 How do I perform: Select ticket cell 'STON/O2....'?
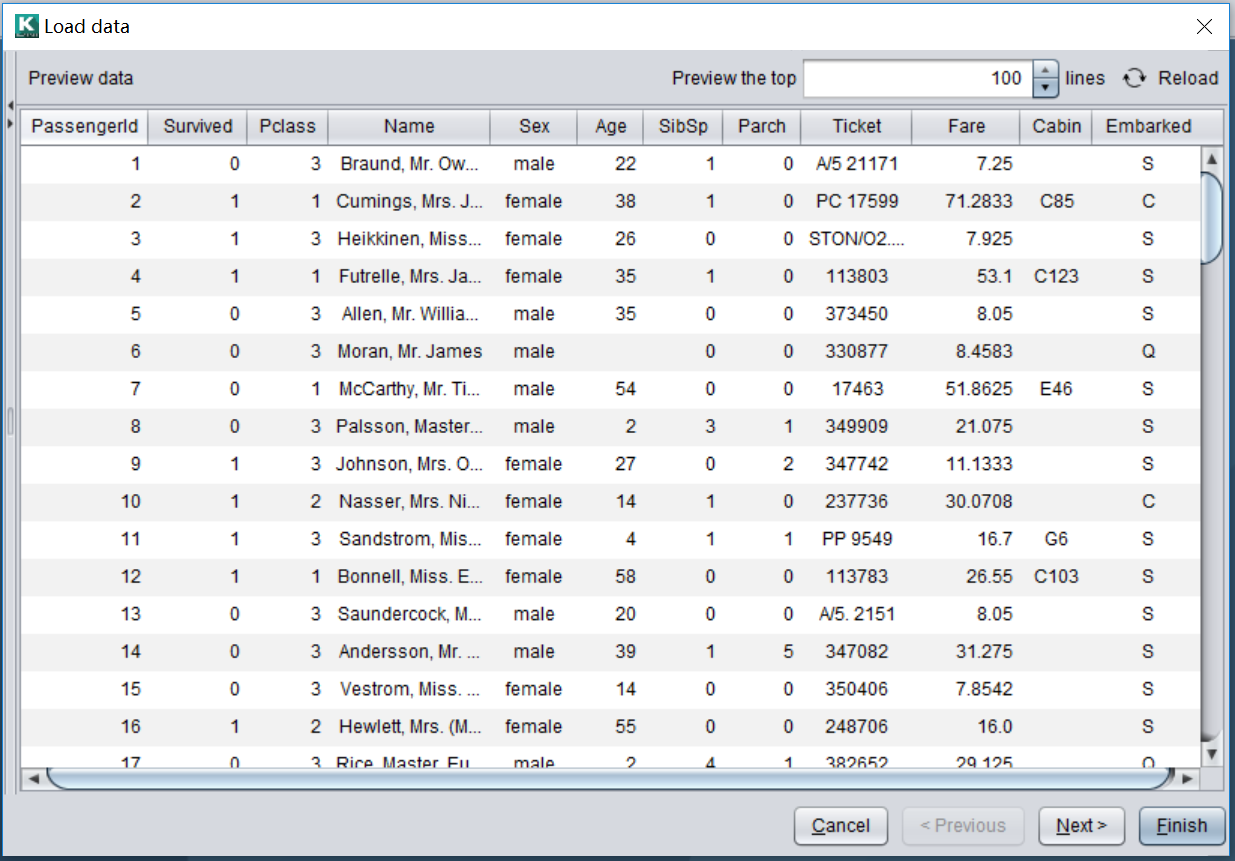[x=857, y=239]
